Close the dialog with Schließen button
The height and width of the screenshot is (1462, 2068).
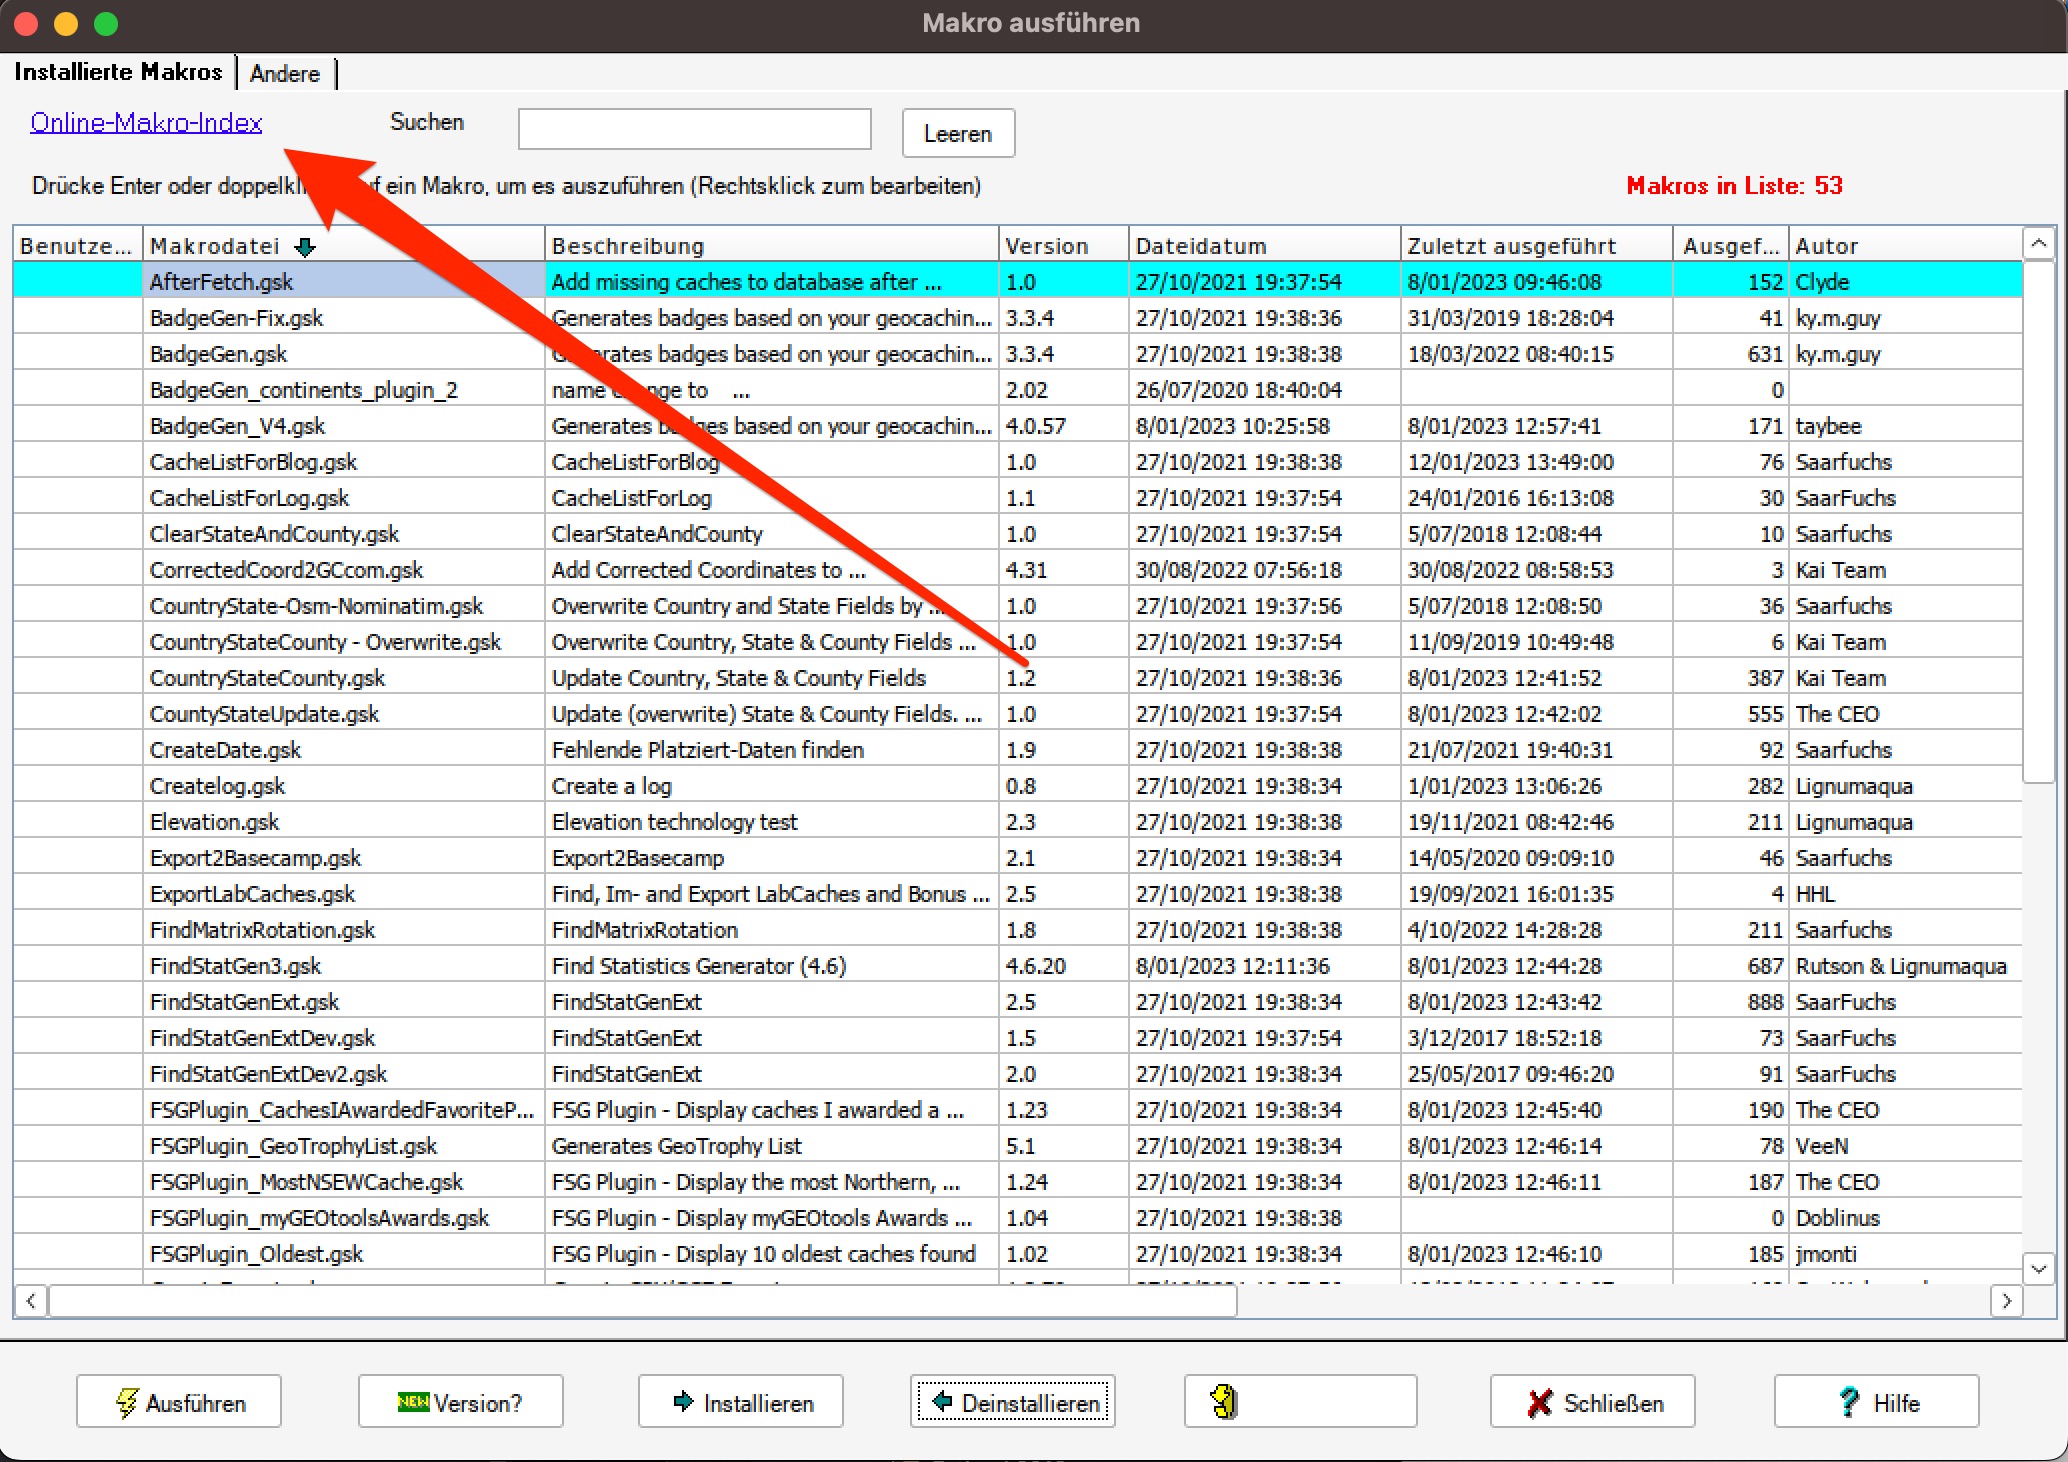pyautogui.click(x=1593, y=1402)
